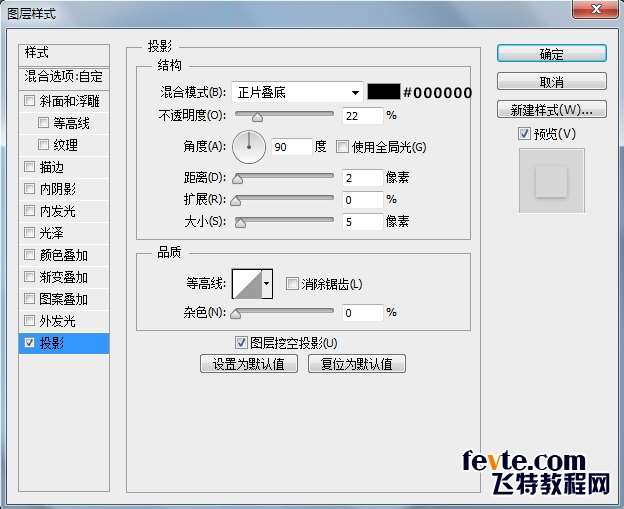This screenshot has height=509, width=624.
Task: Select the 投影 style entry
Action: 64,343
